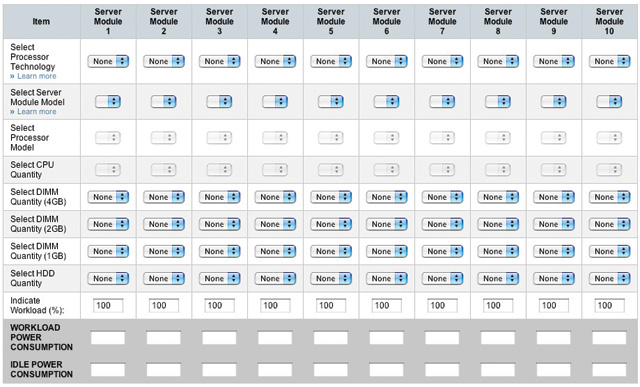Open Server Module Model dropdown for Module 10
The image size is (640, 387).
[x=609, y=102]
